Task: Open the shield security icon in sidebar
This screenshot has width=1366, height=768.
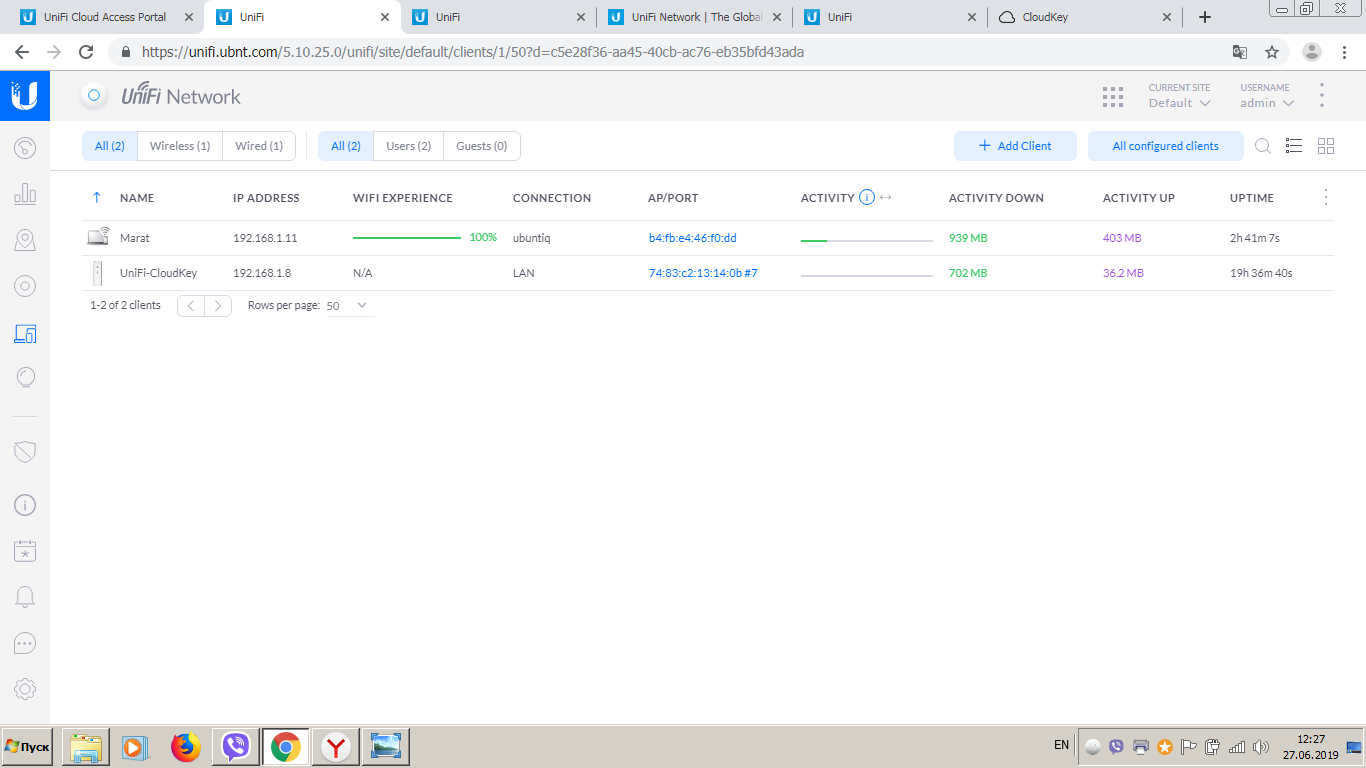Action: 25,452
